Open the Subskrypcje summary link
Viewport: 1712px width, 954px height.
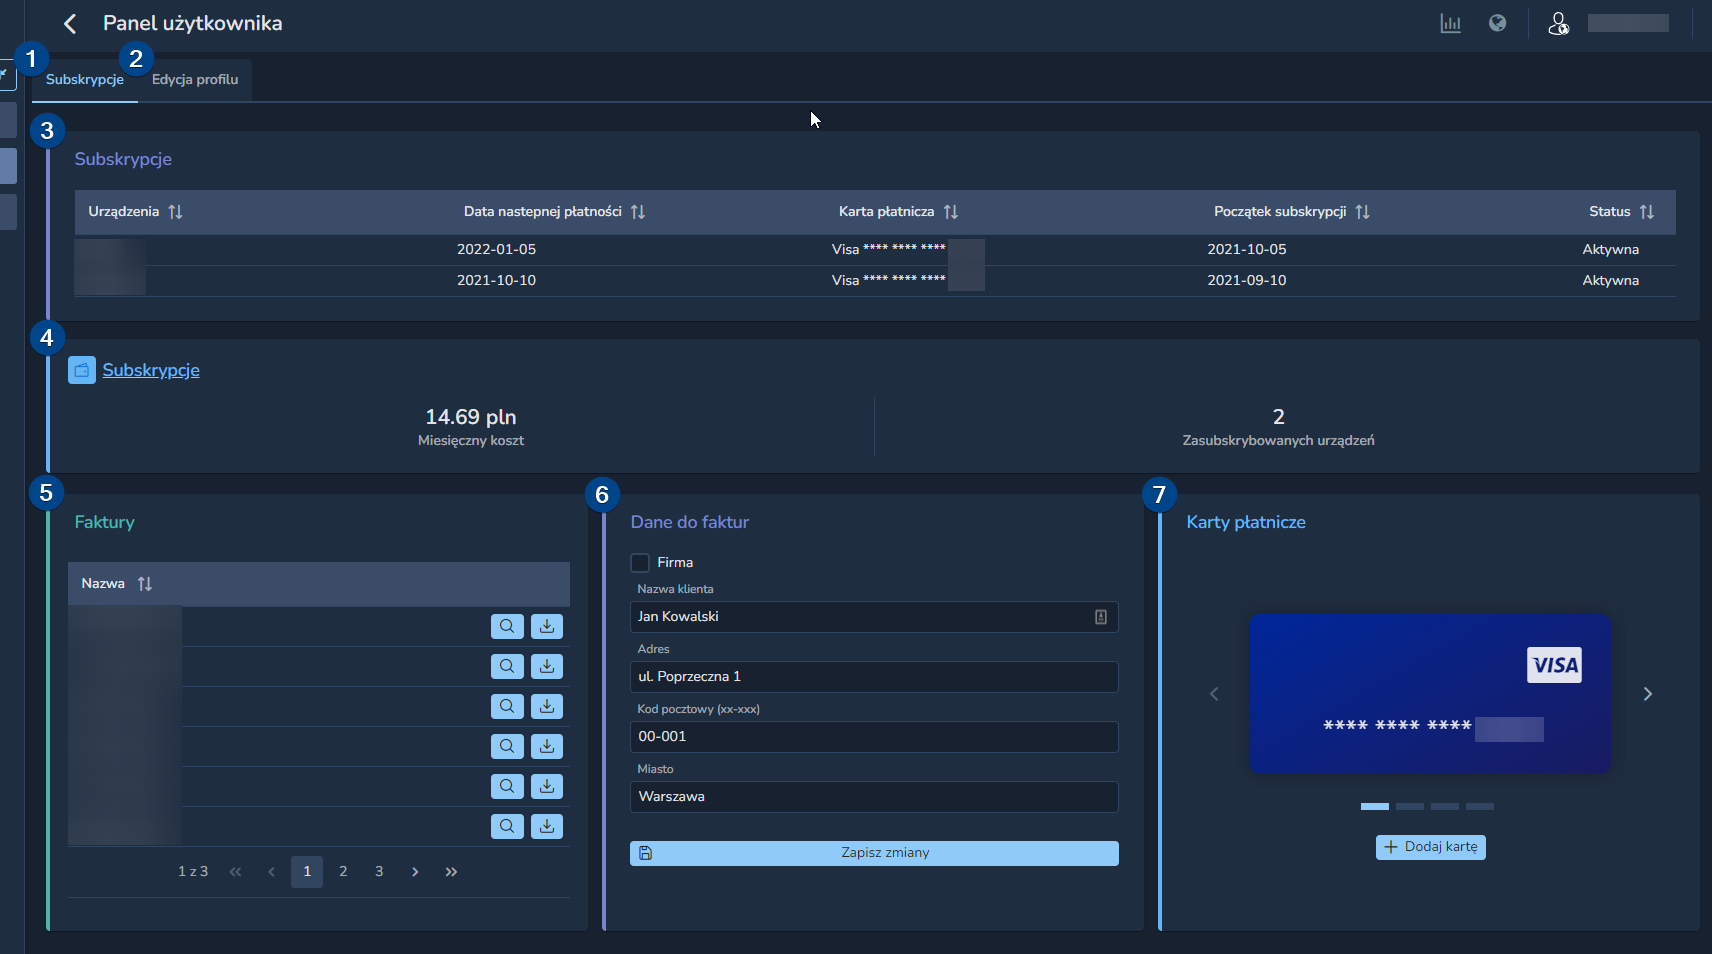[151, 370]
